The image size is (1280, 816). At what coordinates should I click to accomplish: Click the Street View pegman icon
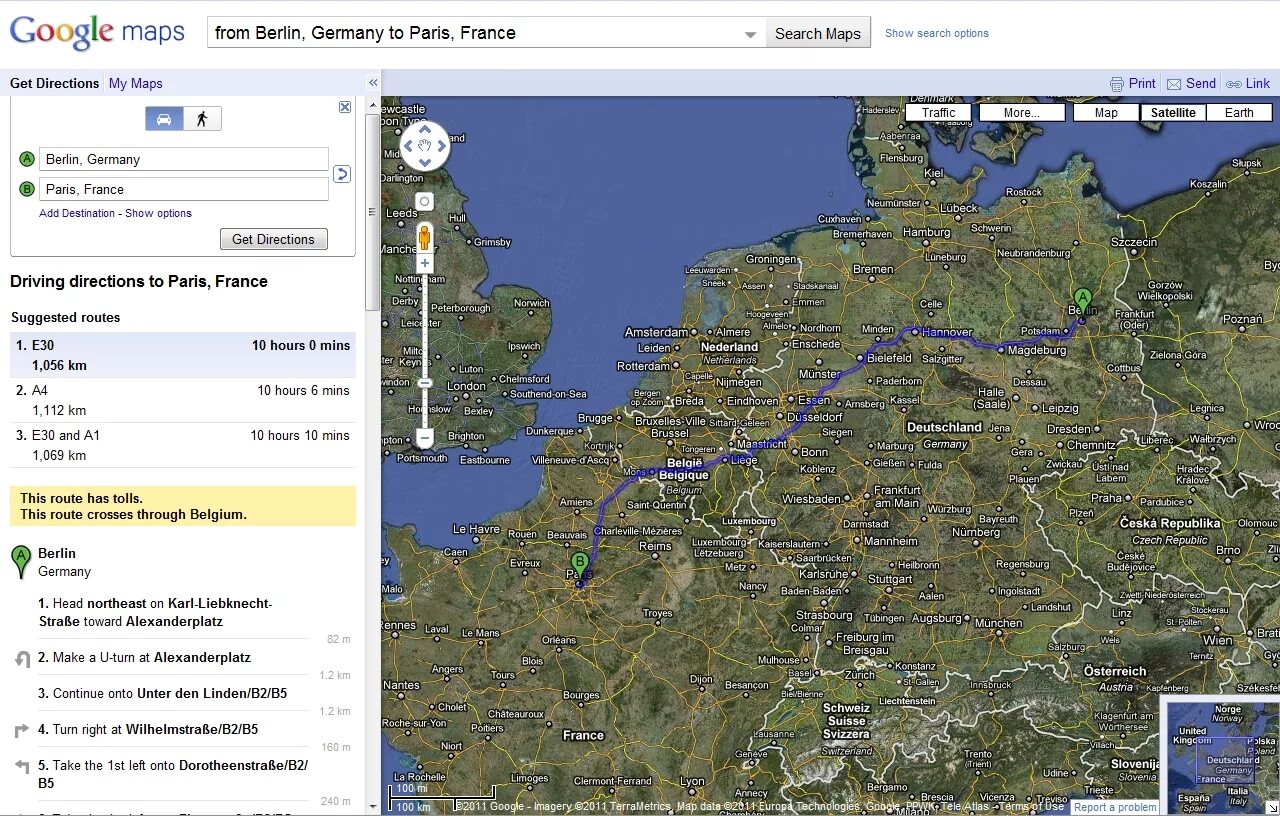[424, 237]
